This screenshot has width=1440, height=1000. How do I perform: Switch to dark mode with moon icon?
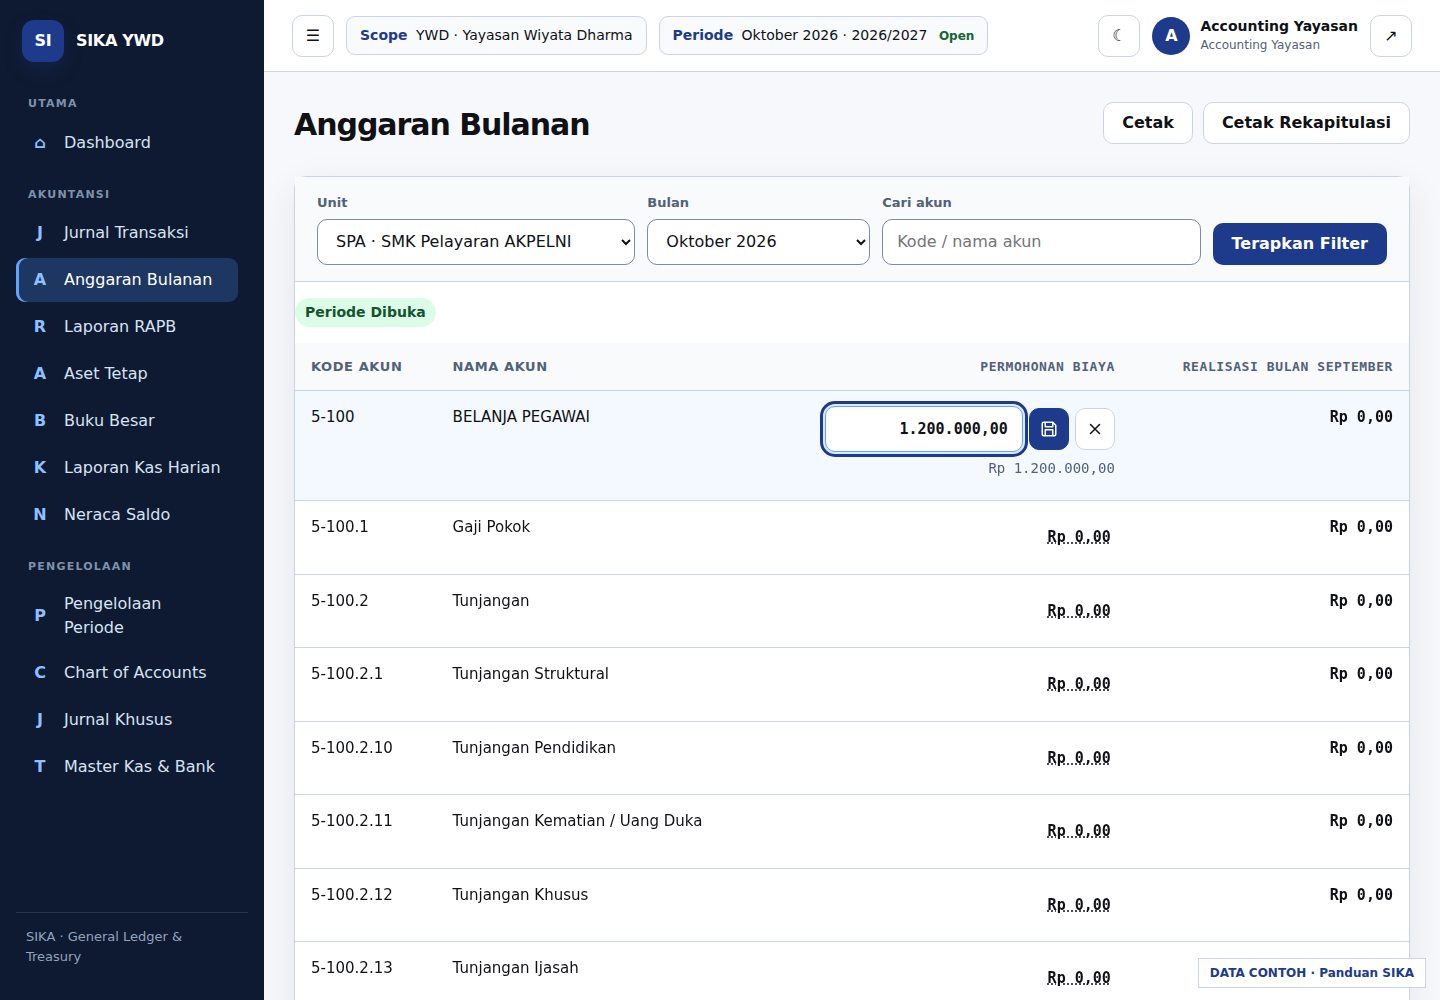[1118, 36]
